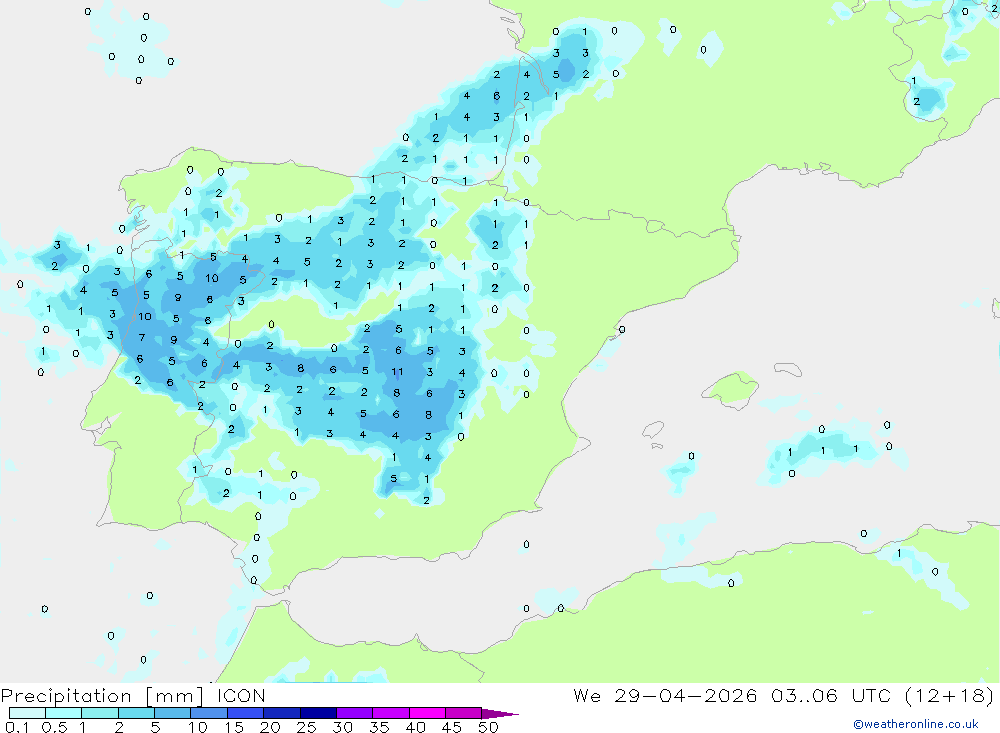Viewport: 1000px width, 733px height.
Task: Click the legend label 35
Action: 379,727
